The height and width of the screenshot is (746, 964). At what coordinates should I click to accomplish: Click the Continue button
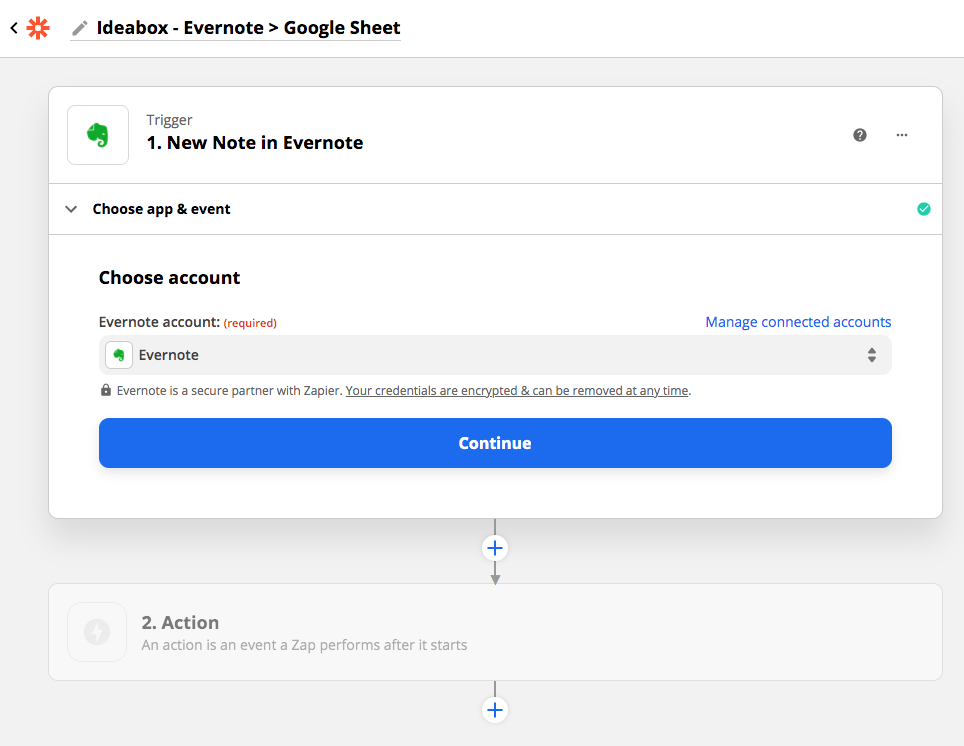click(x=495, y=443)
